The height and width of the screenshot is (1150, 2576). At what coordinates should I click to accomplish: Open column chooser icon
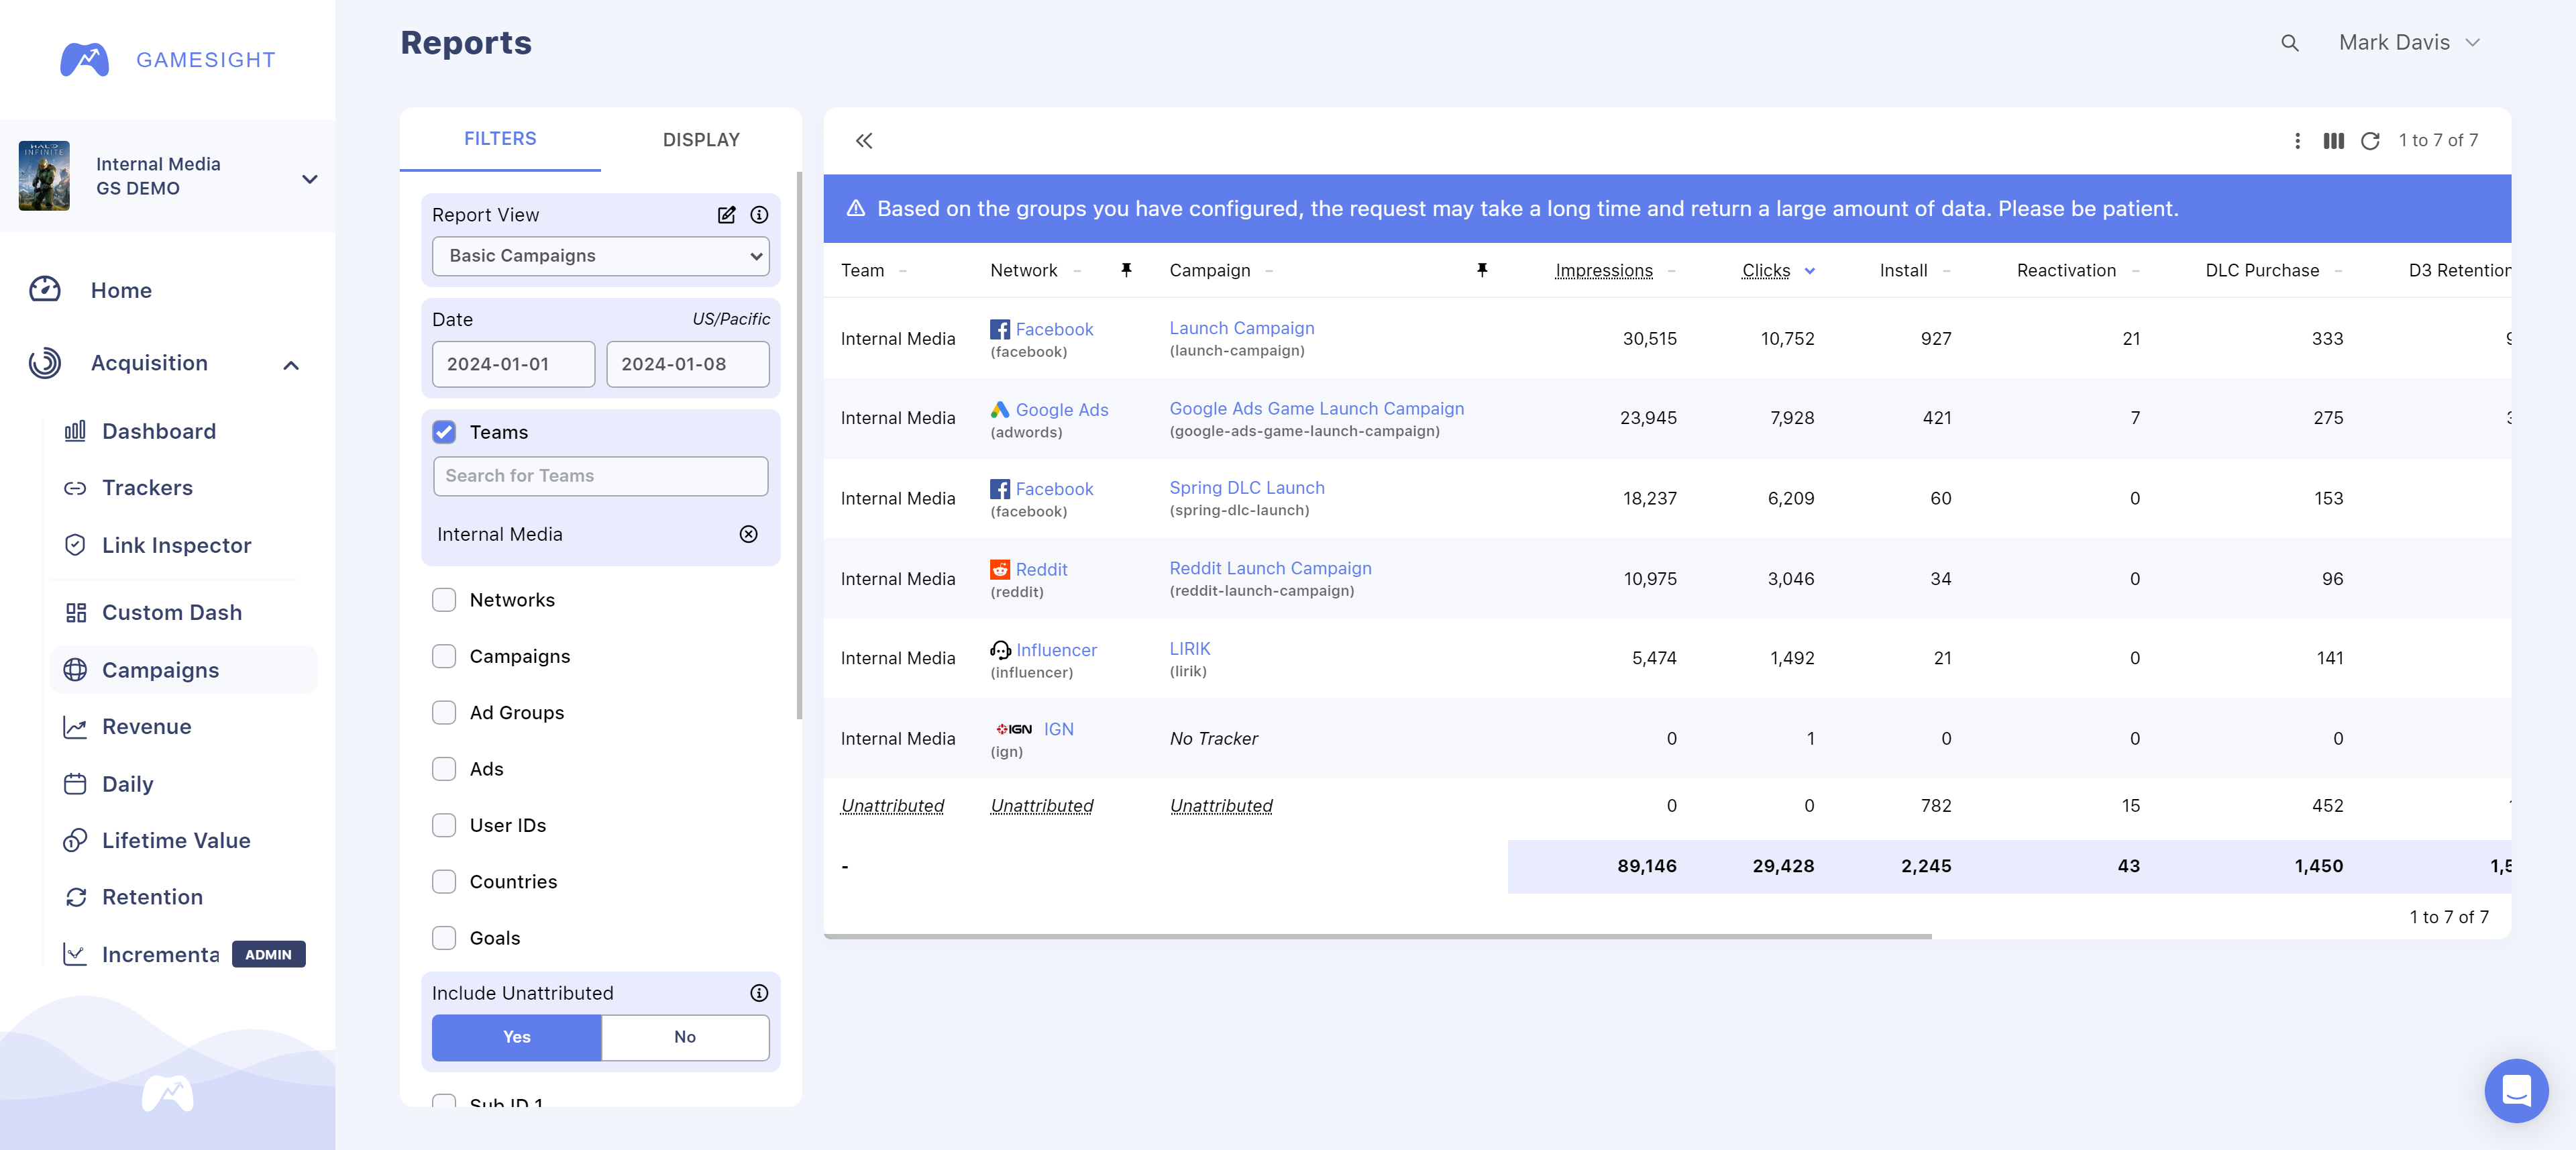[2333, 141]
